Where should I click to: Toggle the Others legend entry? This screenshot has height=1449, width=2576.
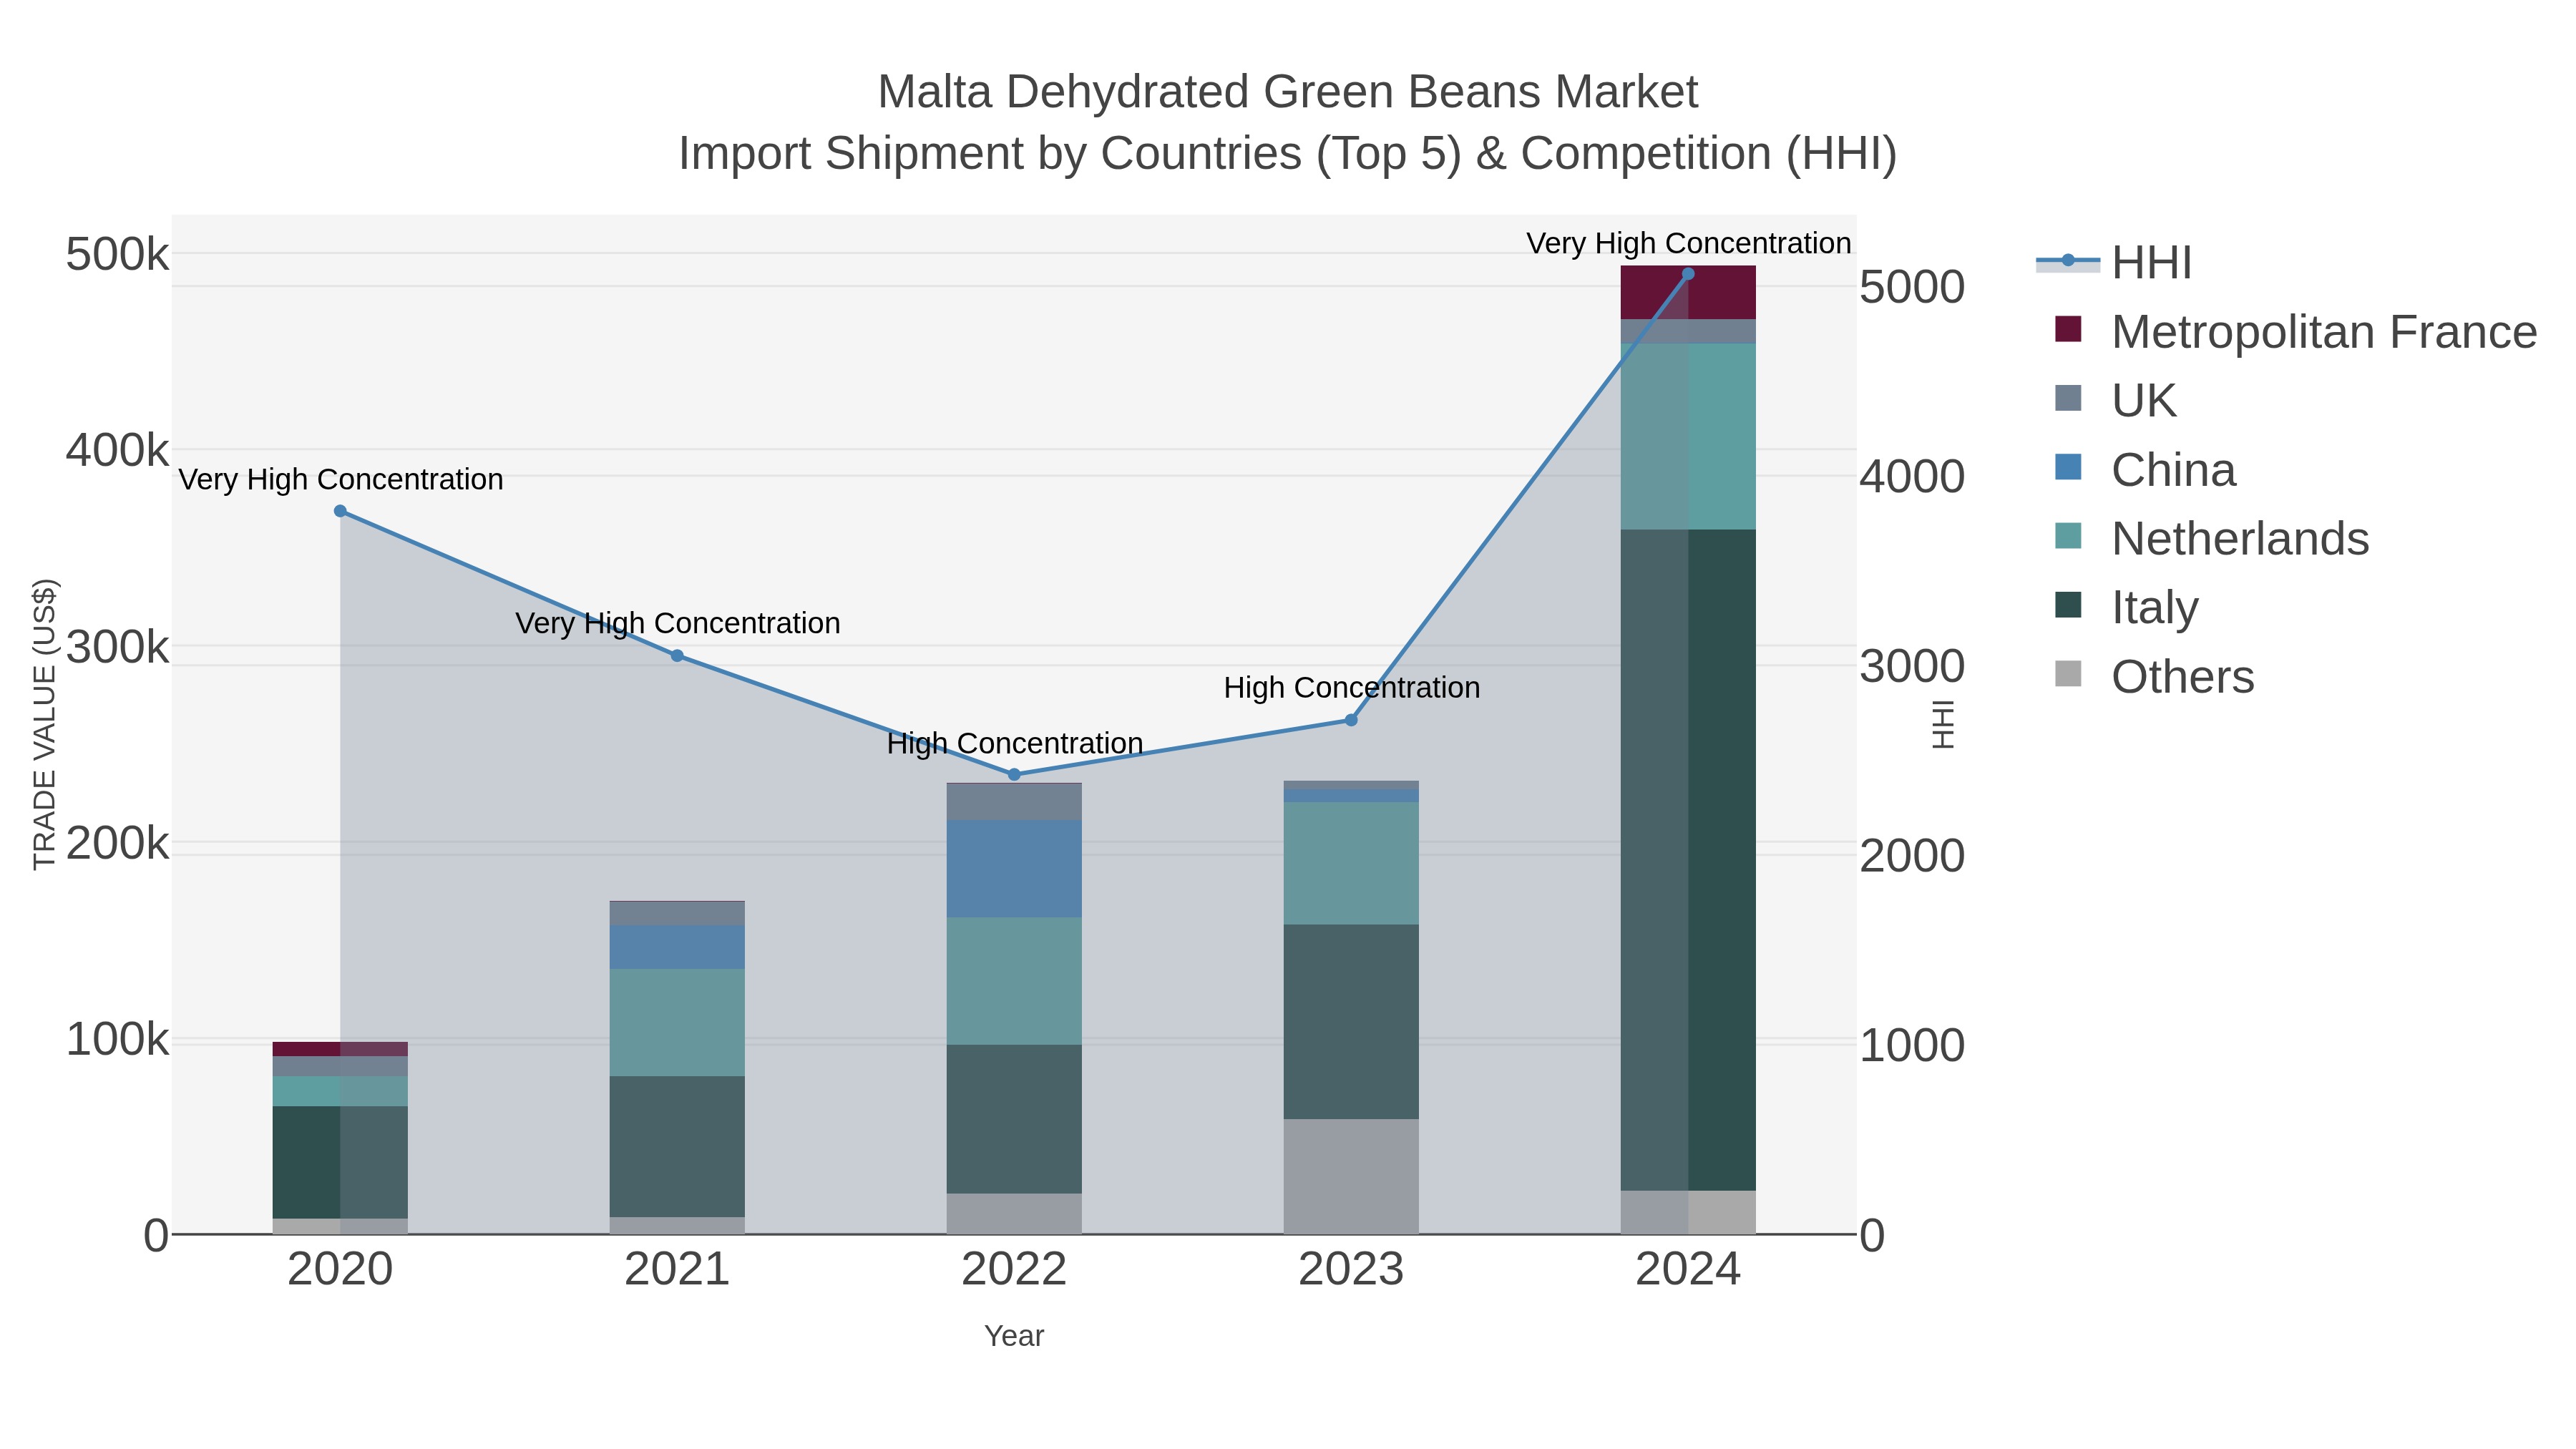[x=2154, y=677]
